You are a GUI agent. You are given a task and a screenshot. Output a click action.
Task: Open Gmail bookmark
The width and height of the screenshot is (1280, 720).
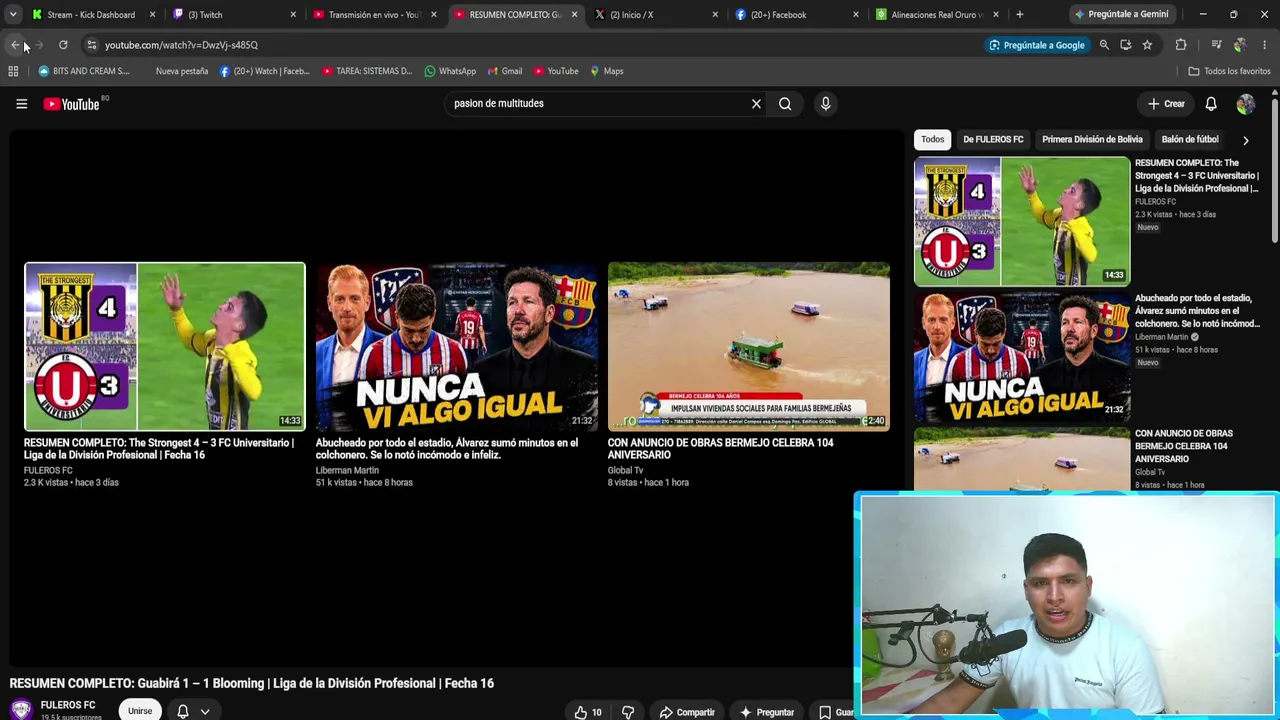[x=505, y=71]
